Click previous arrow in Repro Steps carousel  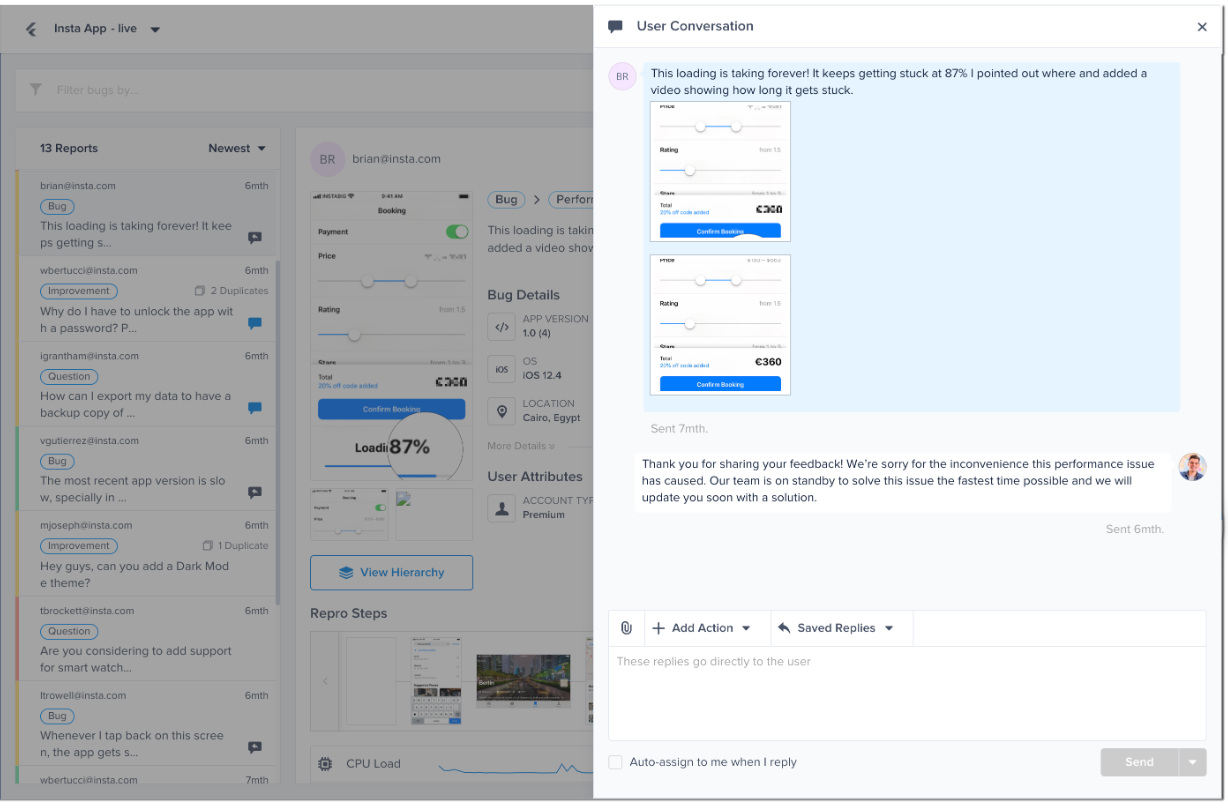tap(325, 682)
